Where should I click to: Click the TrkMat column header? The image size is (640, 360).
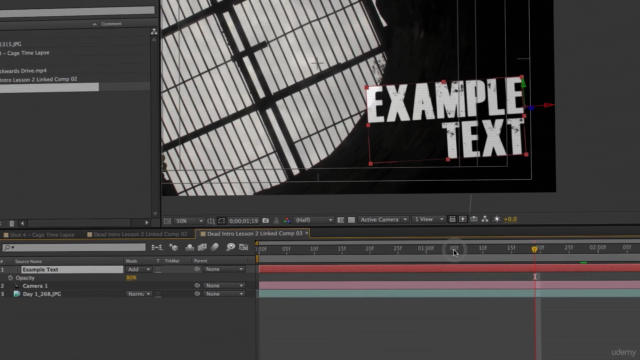(172, 261)
